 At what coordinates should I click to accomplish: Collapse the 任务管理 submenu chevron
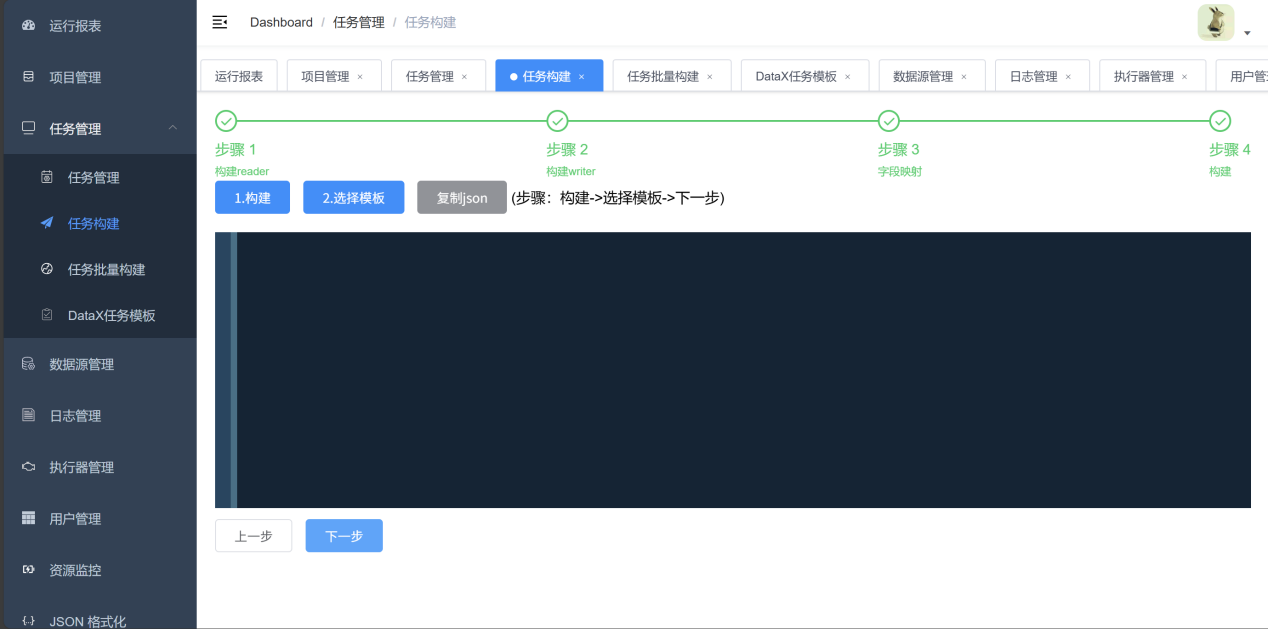click(x=173, y=128)
